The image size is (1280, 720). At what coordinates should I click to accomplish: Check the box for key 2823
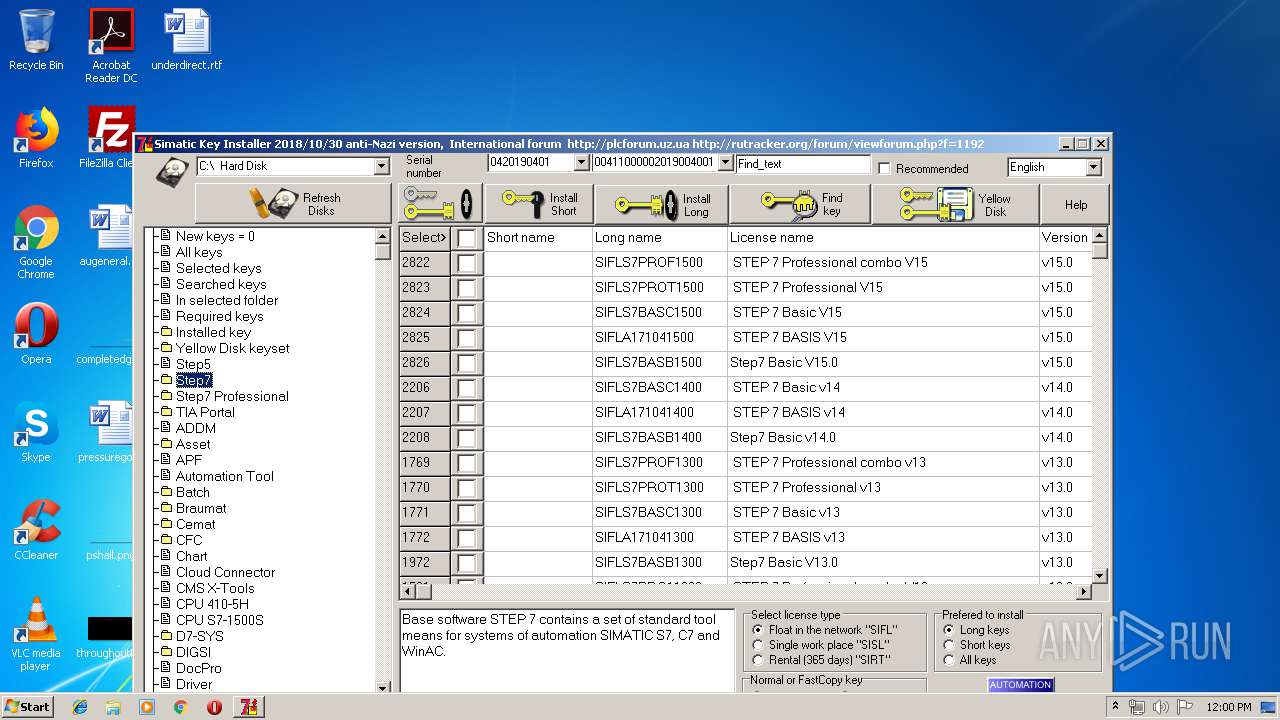click(466, 288)
